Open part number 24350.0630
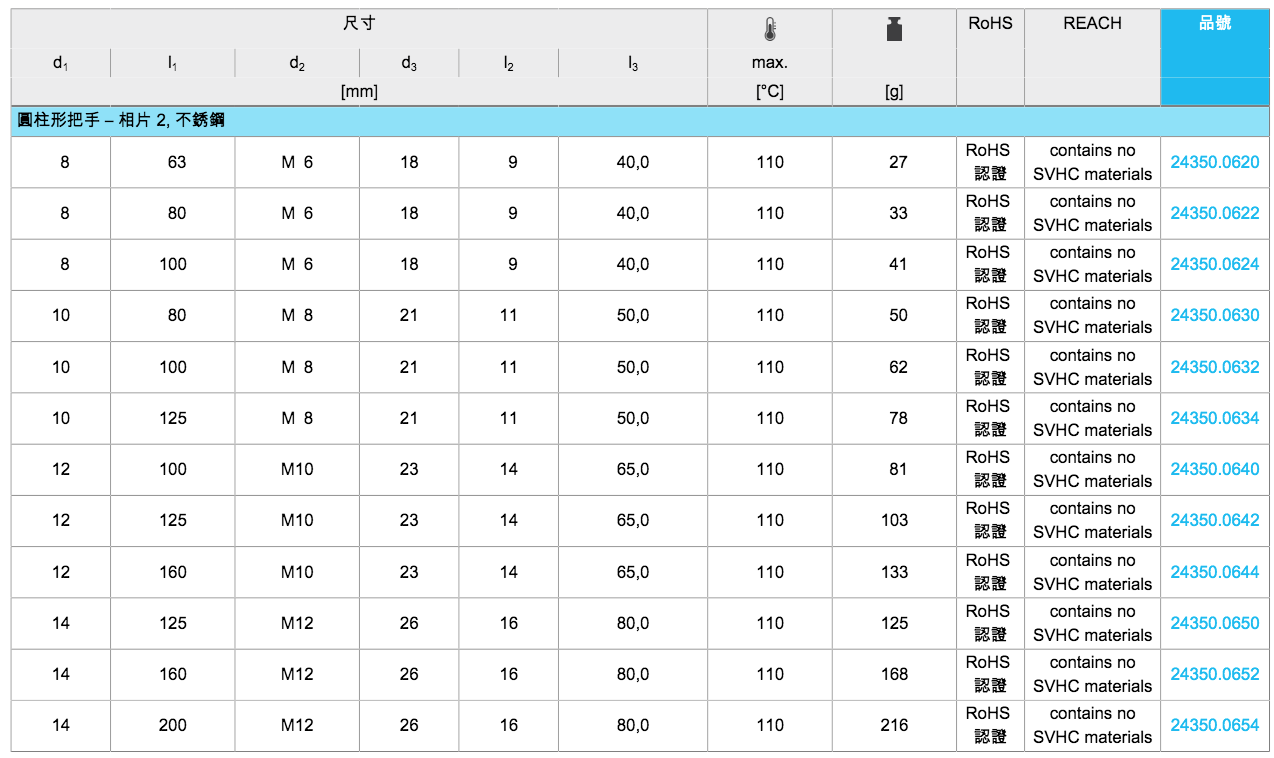Image resolution: width=1274 pixels, height=758 pixels. (1214, 315)
